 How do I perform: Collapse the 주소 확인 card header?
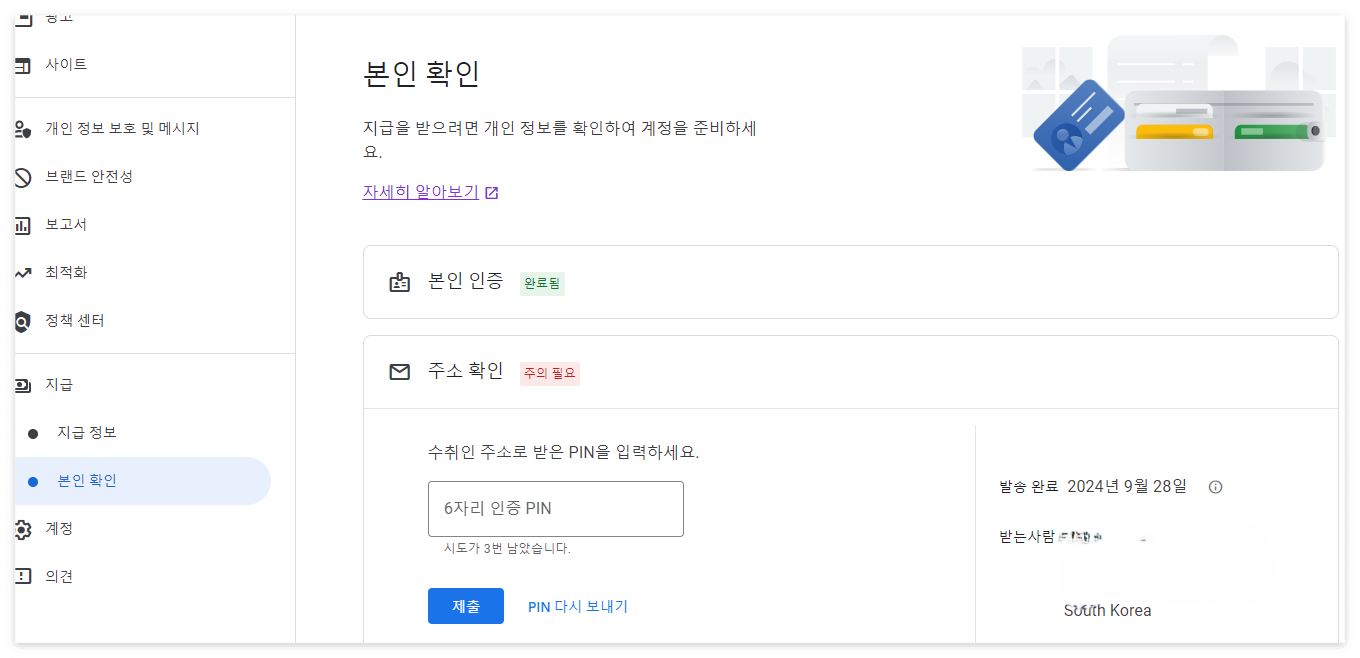click(x=850, y=372)
